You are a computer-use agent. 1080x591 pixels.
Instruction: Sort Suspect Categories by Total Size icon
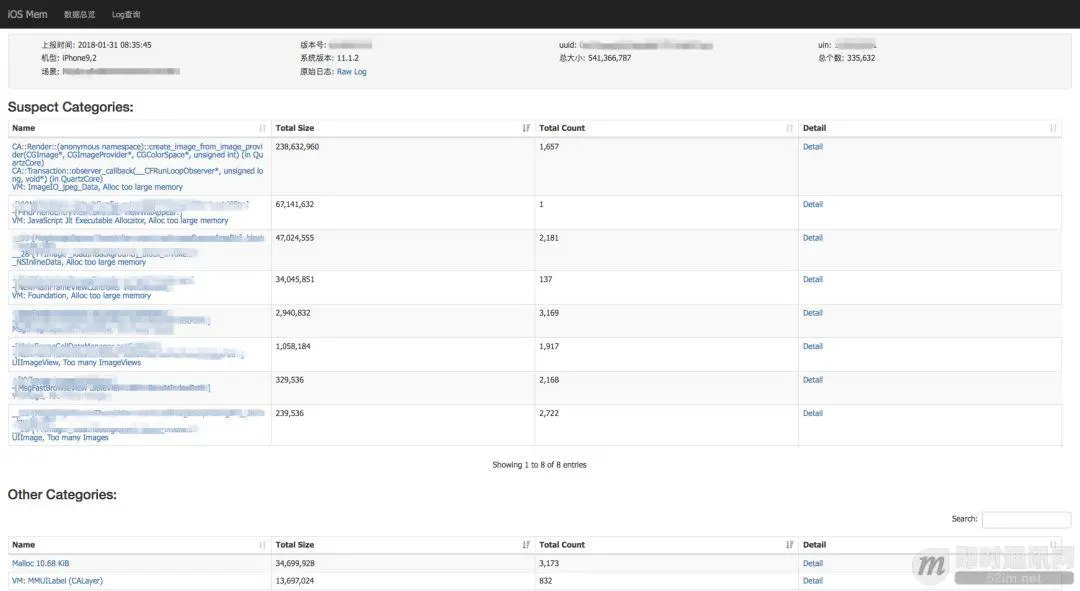[526, 128]
